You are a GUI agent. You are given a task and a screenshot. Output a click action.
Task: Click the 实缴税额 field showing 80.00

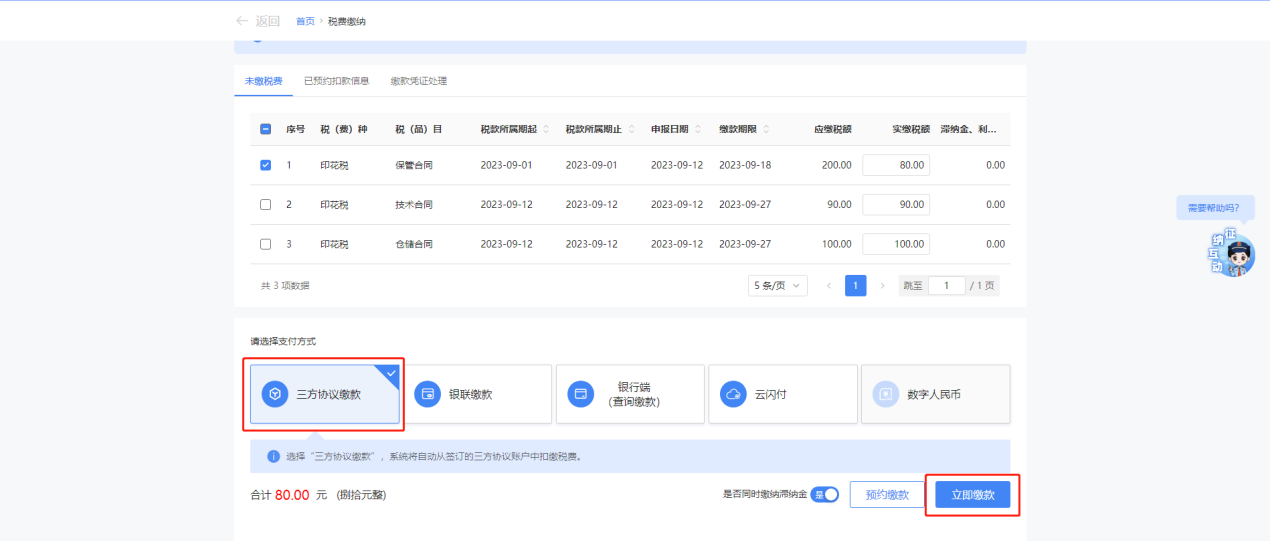tap(896, 165)
